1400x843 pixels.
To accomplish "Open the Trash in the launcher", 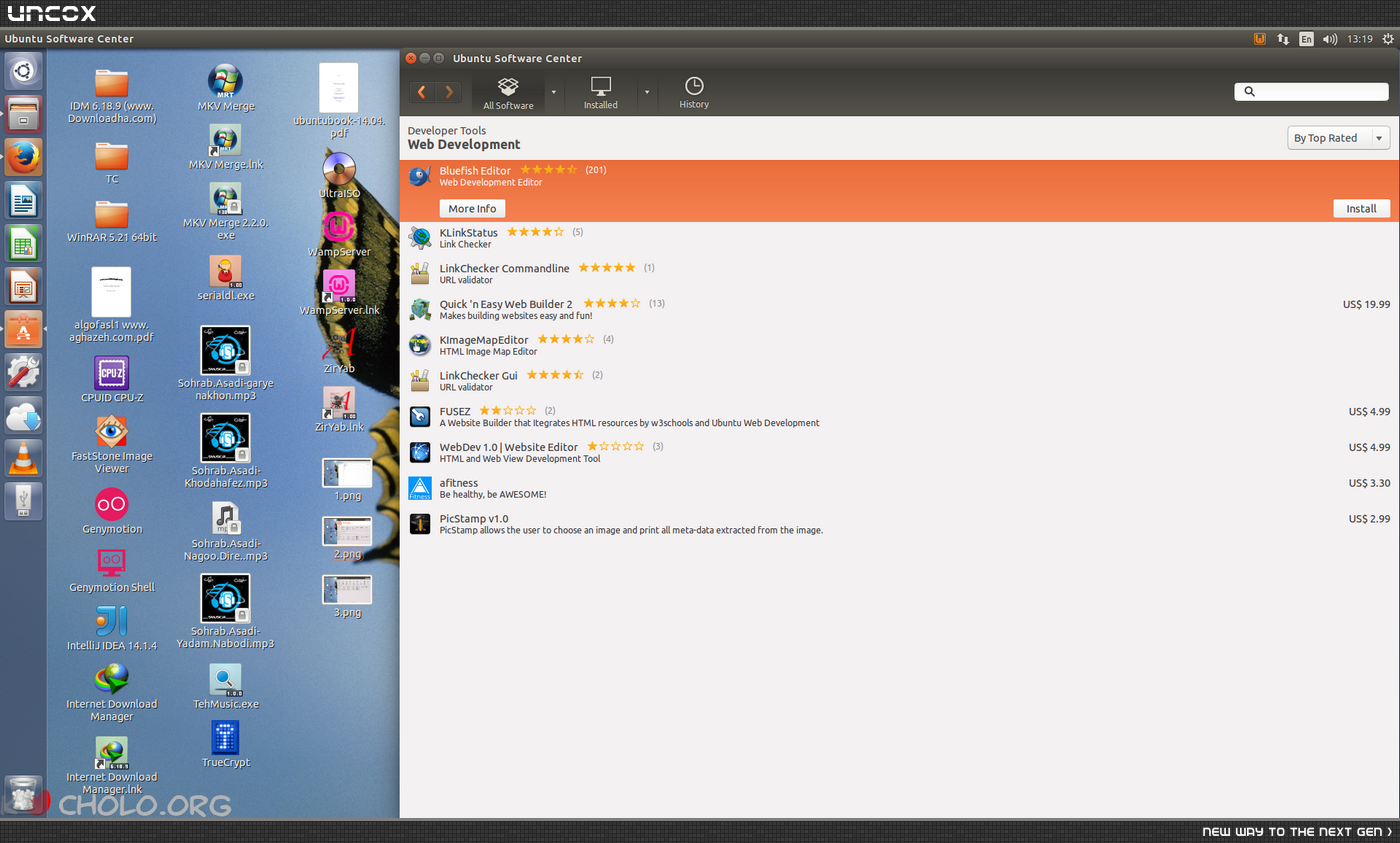I will [23, 794].
